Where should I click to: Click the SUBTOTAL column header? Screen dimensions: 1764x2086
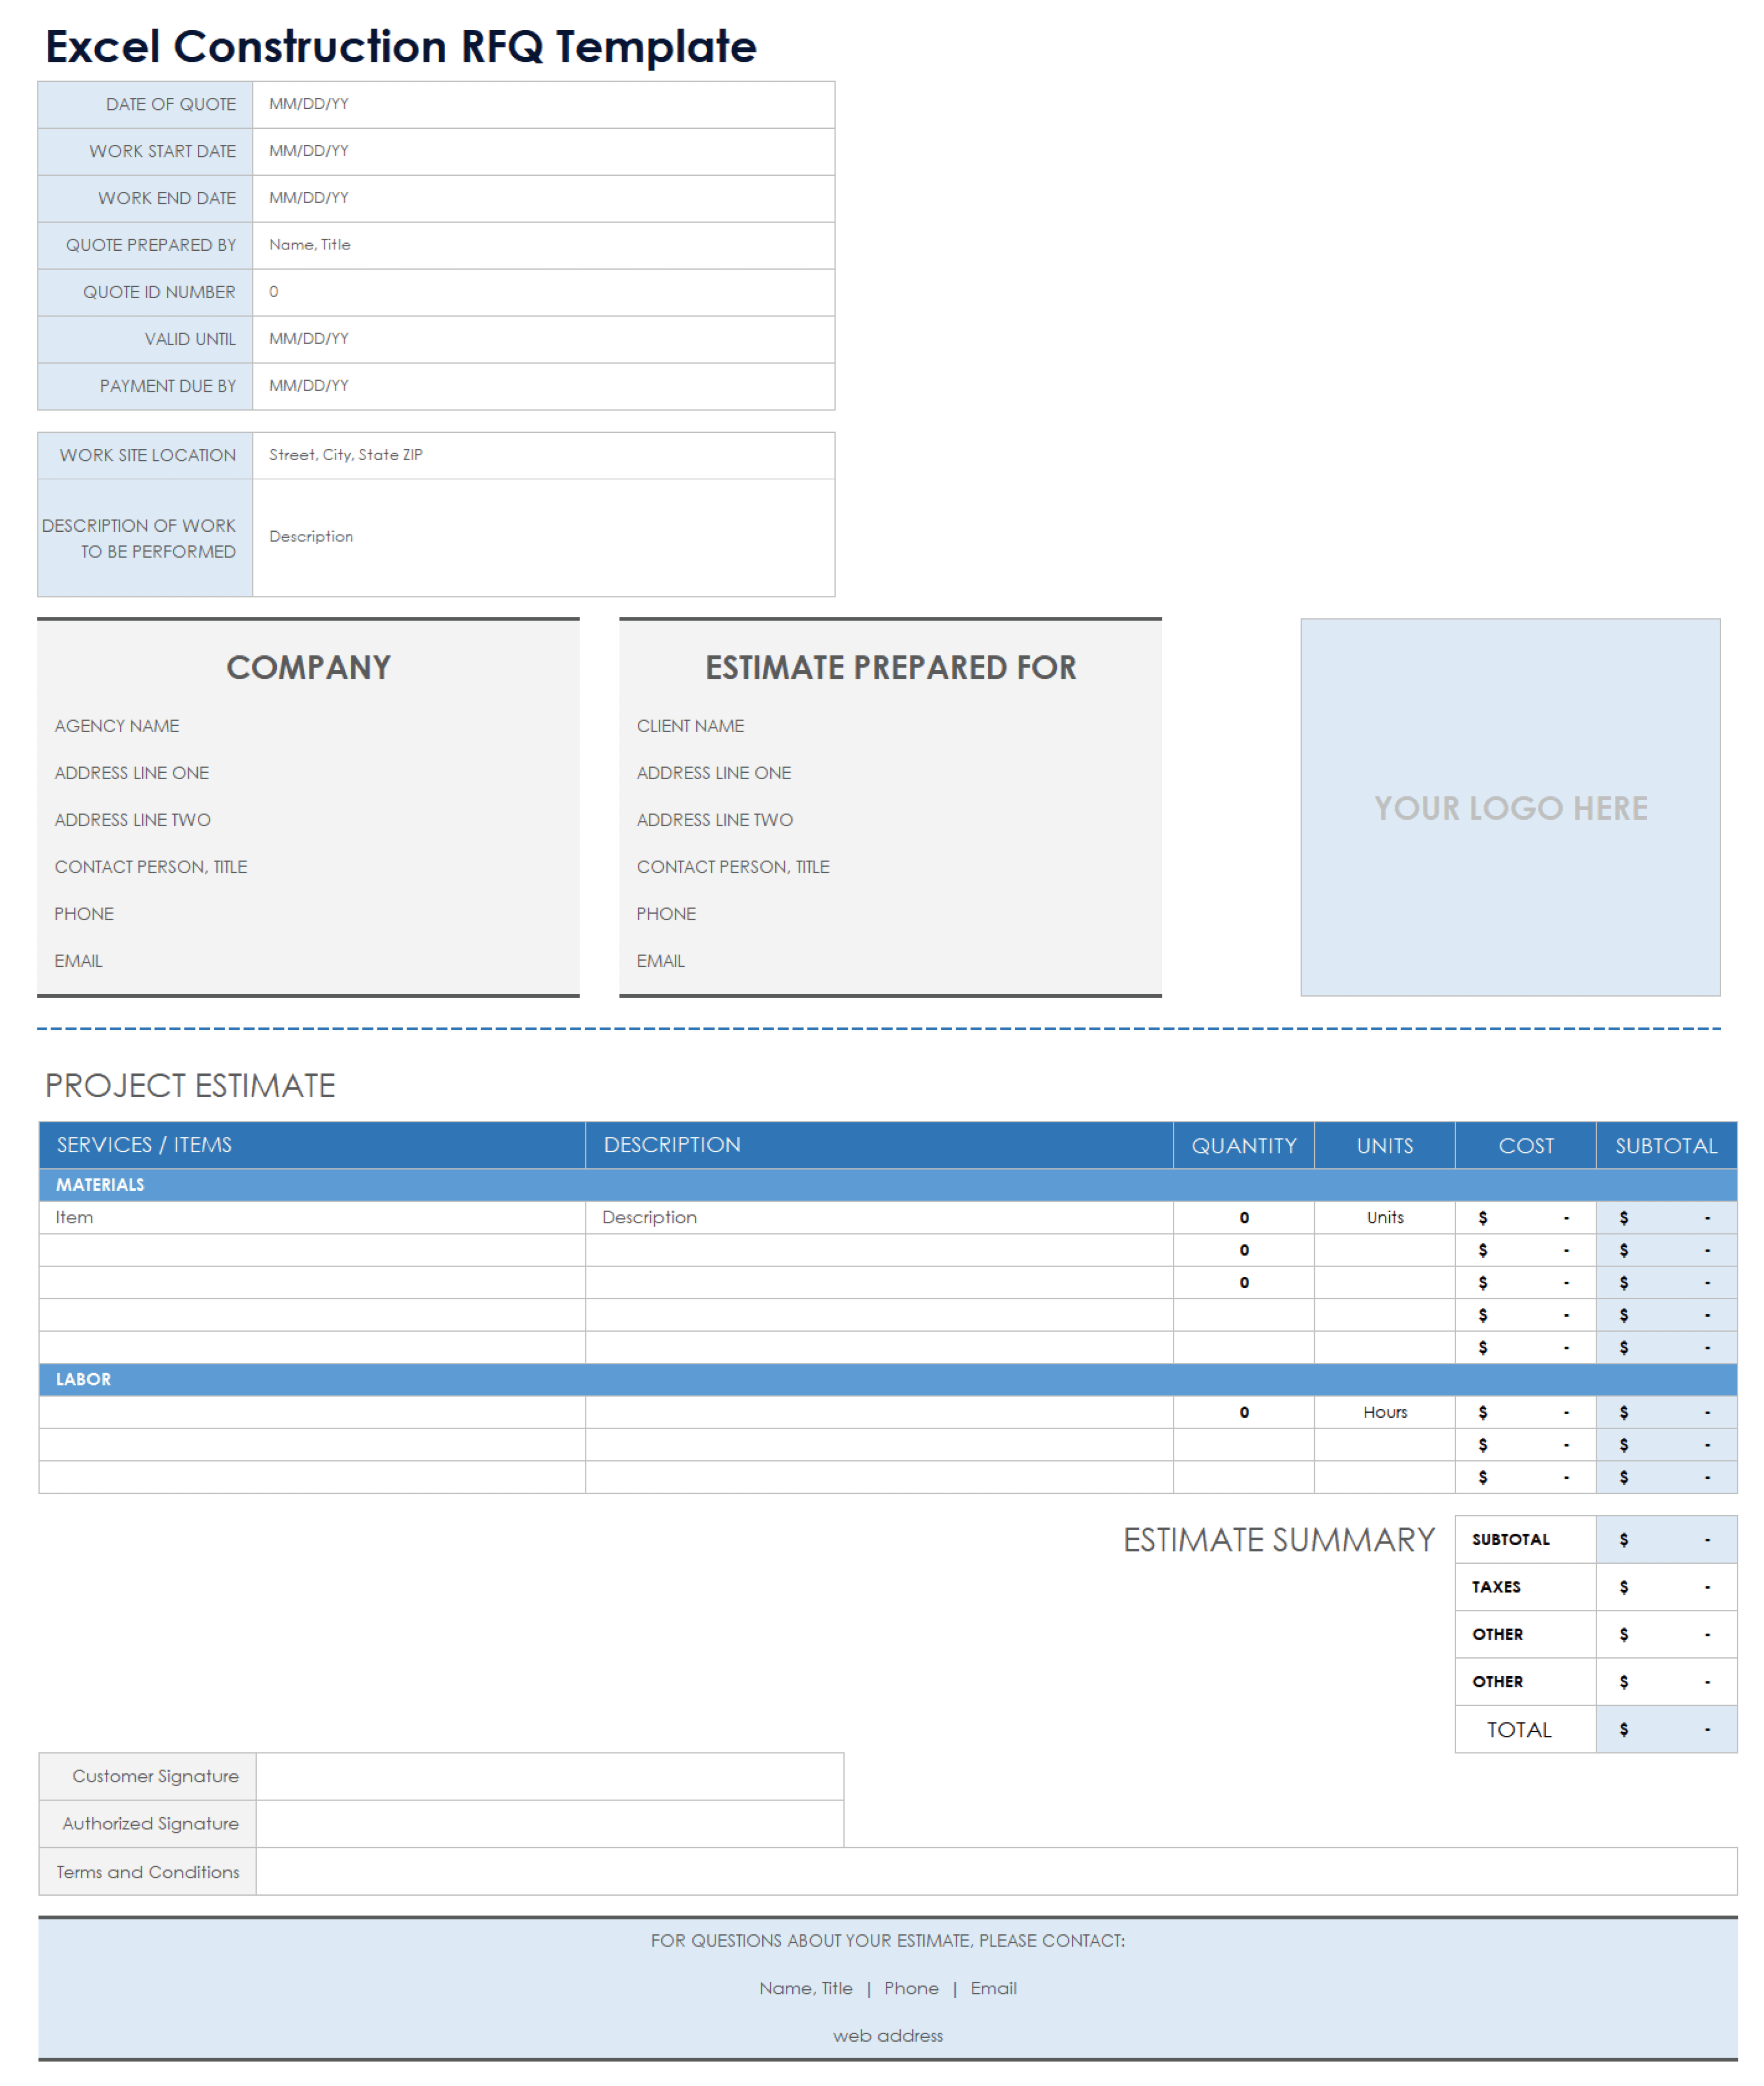(1666, 1145)
